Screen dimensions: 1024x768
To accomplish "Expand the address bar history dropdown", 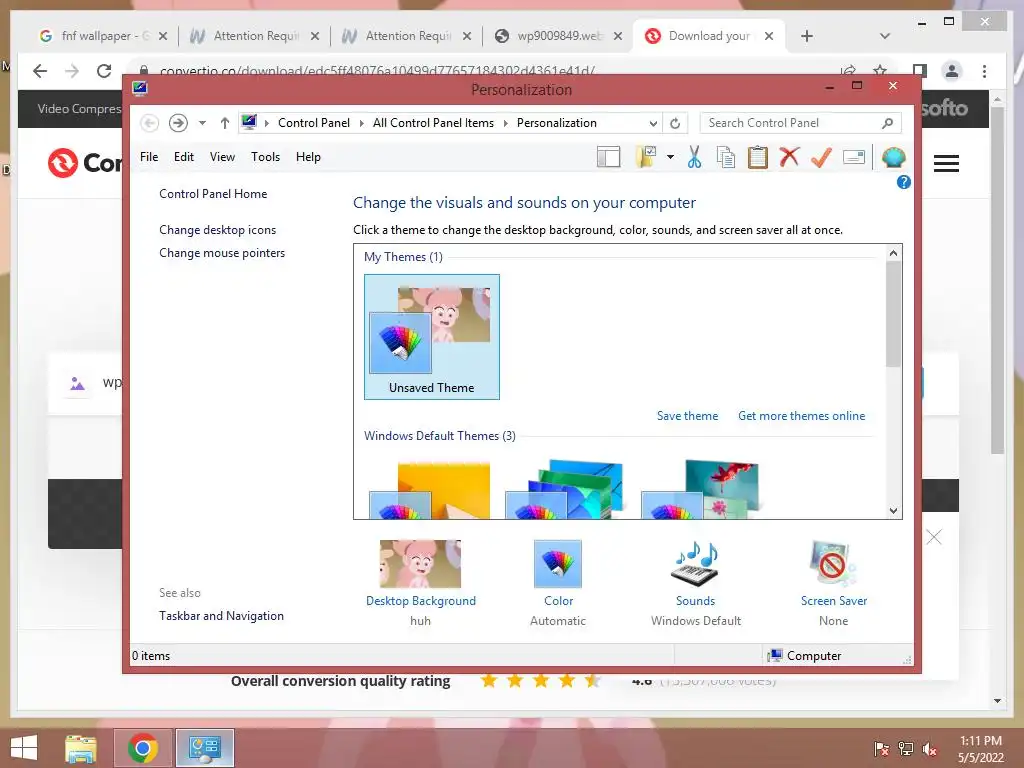I will [x=653, y=123].
